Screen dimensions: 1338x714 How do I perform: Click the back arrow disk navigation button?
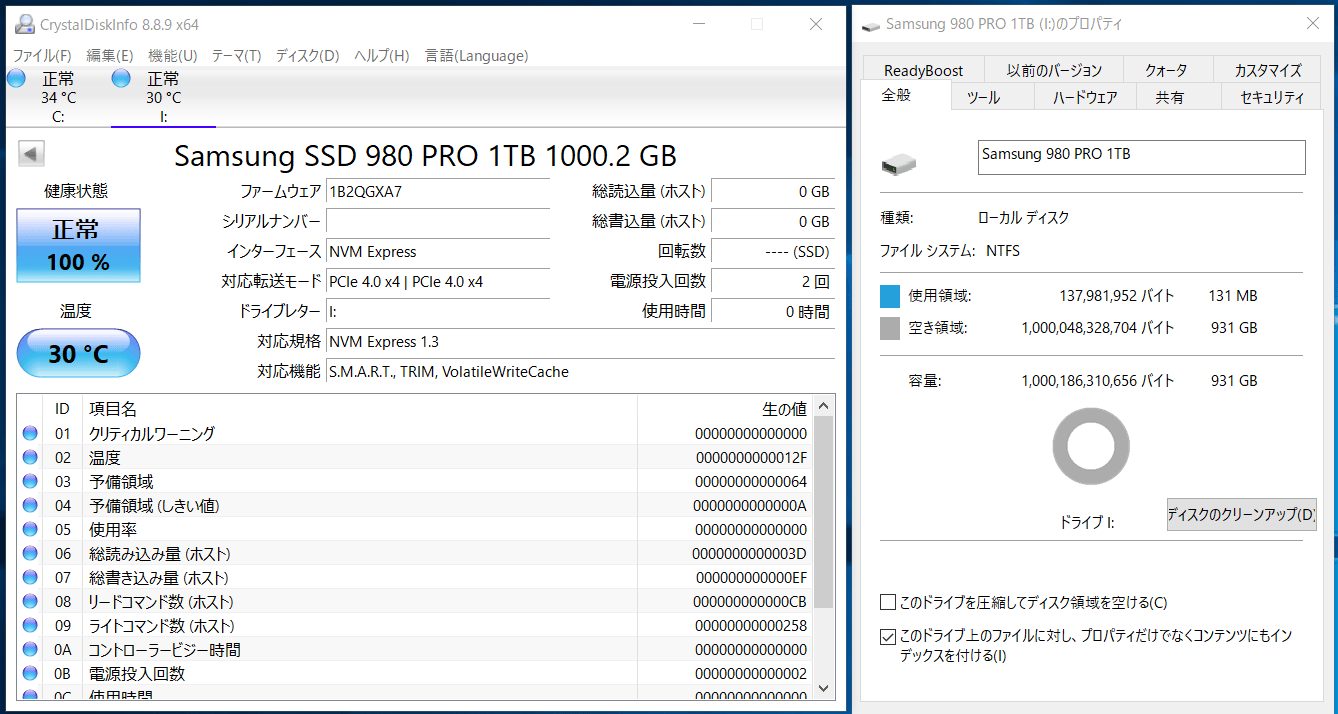31,154
